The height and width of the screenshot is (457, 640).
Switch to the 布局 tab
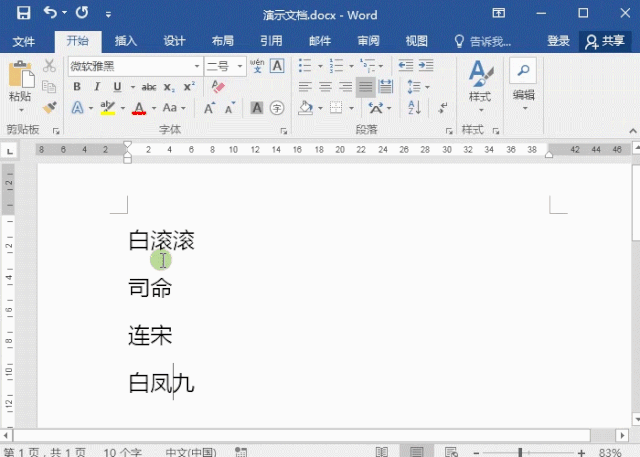tap(222, 41)
